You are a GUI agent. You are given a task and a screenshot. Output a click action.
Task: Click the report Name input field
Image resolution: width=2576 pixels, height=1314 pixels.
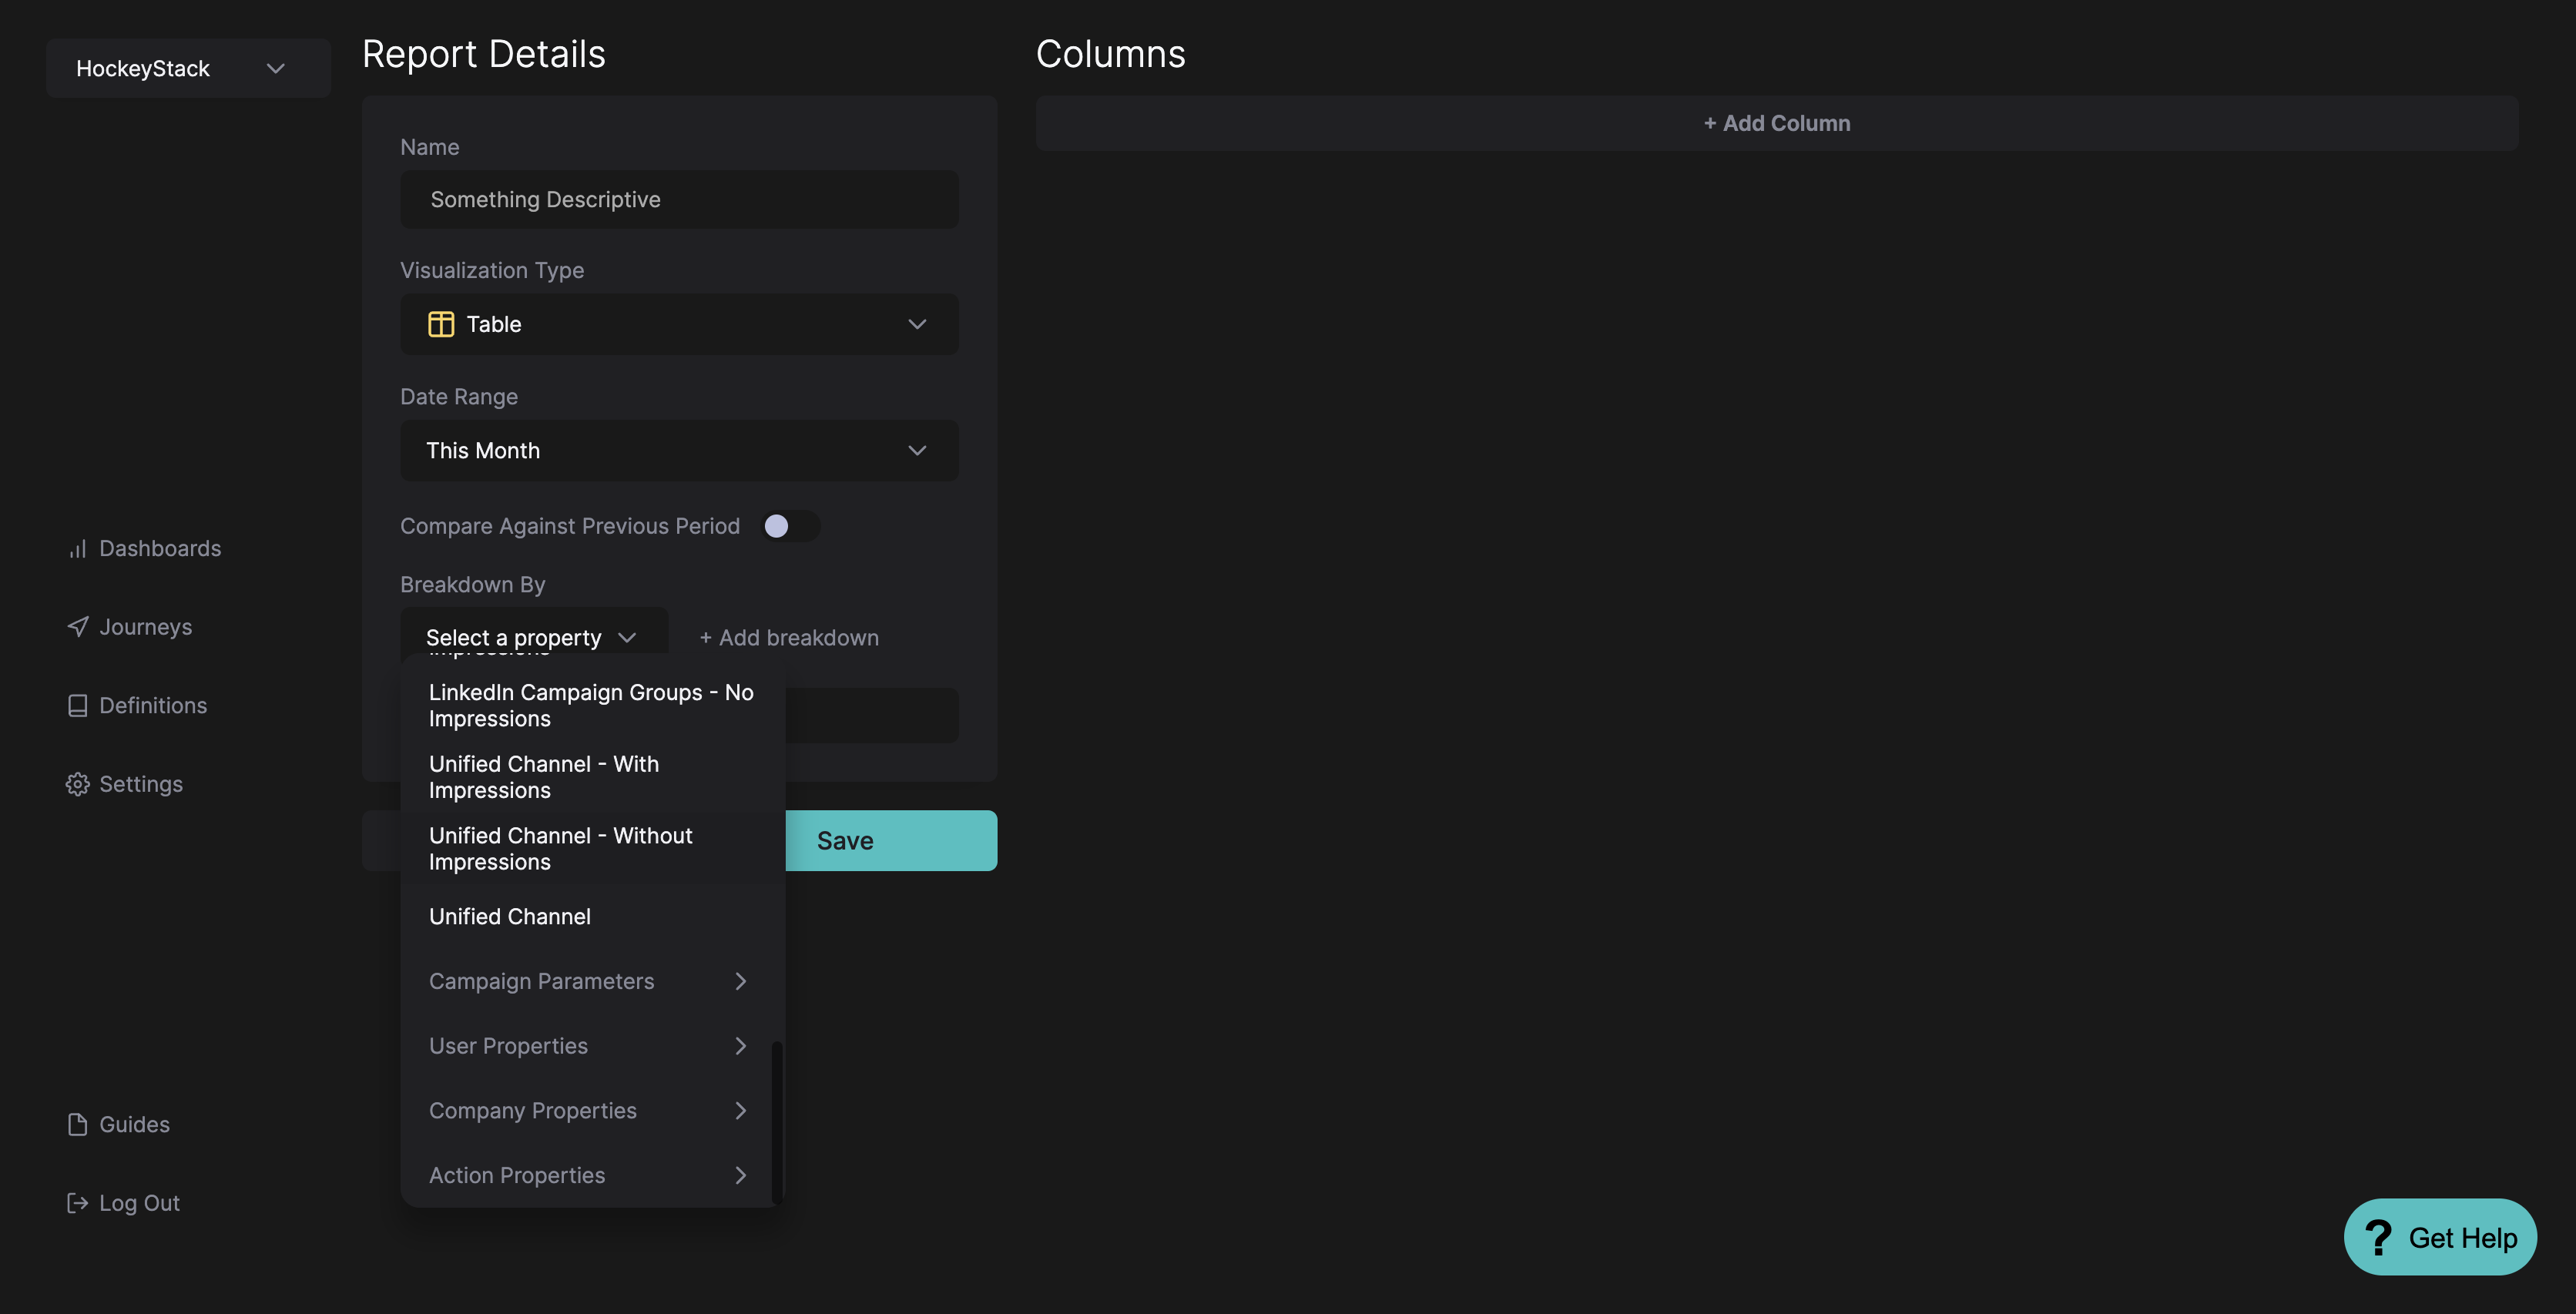pos(679,199)
